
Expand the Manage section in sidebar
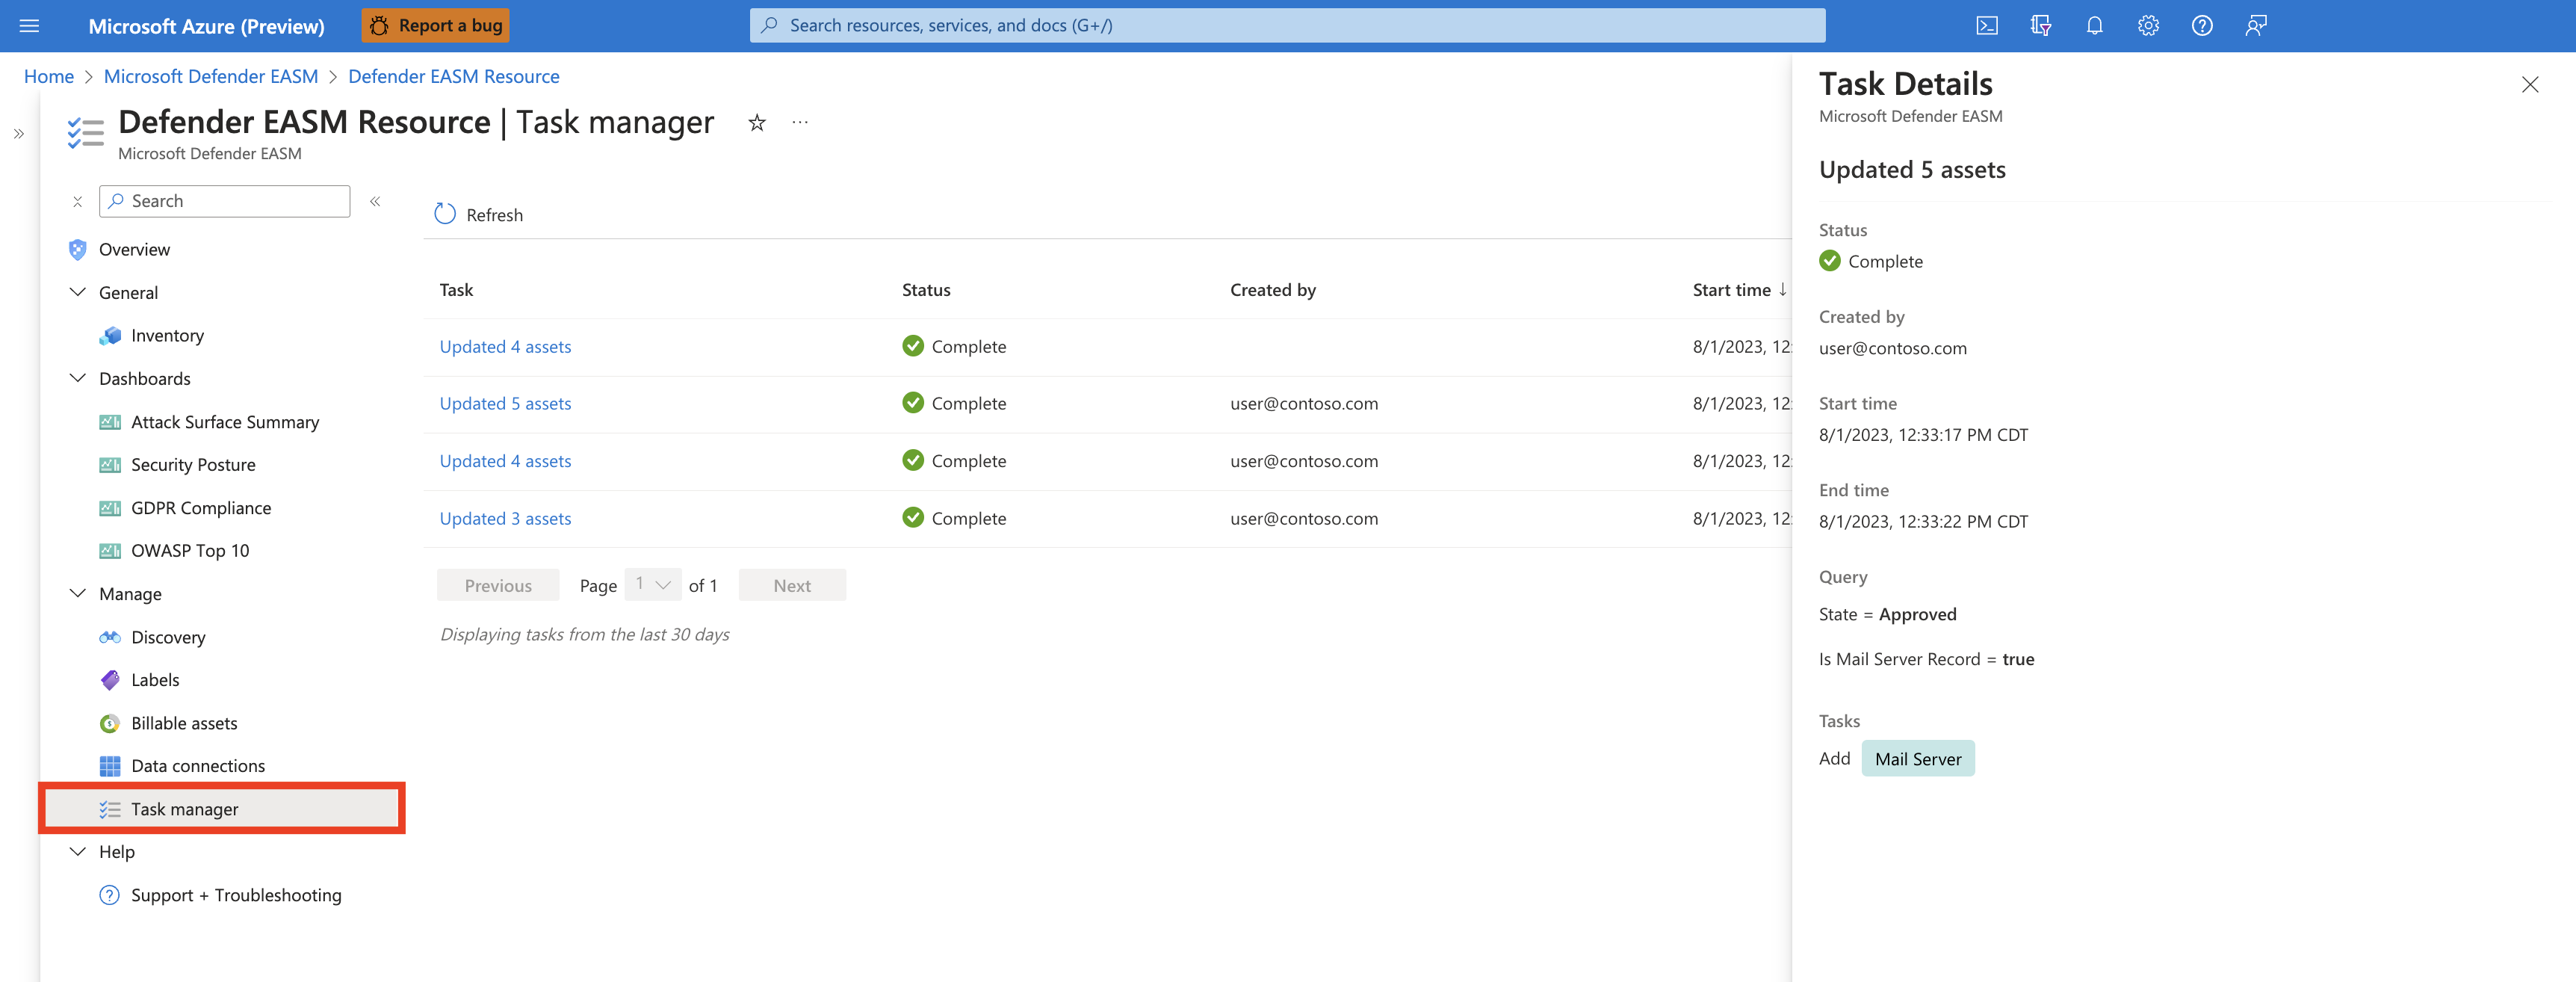pyautogui.click(x=77, y=593)
